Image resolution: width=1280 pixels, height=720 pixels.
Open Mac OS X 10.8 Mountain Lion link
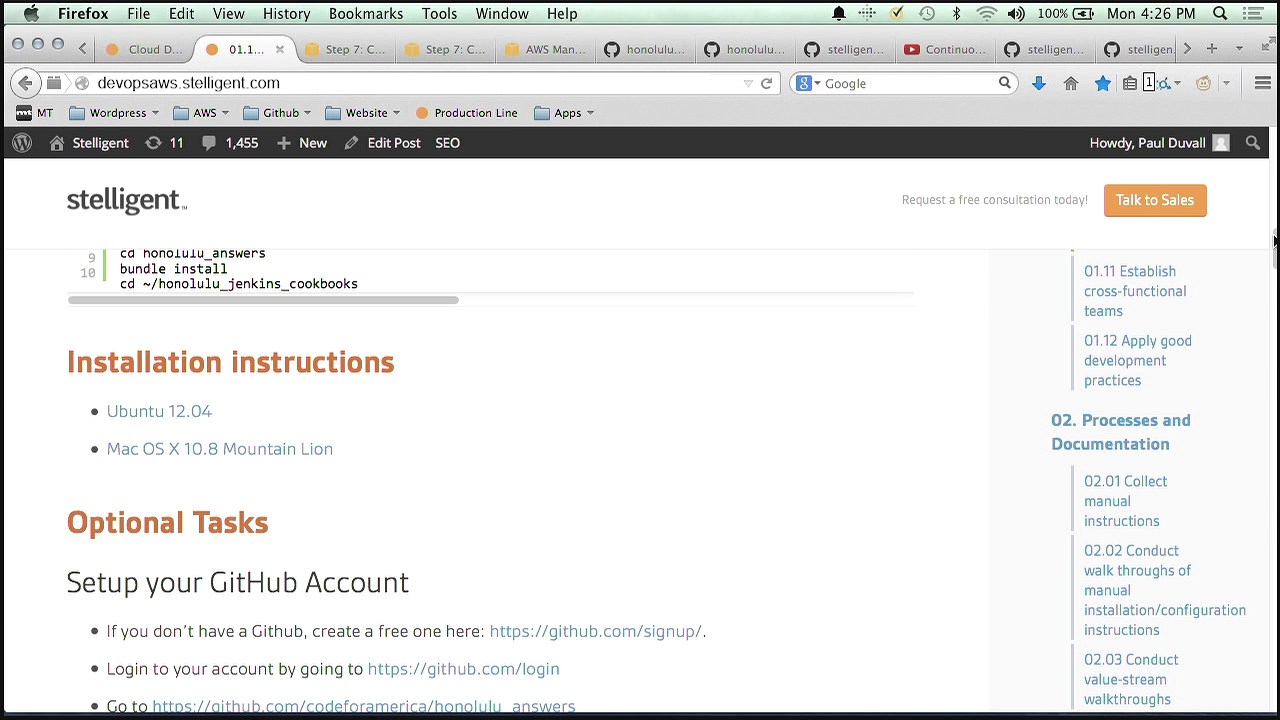(x=220, y=449)
